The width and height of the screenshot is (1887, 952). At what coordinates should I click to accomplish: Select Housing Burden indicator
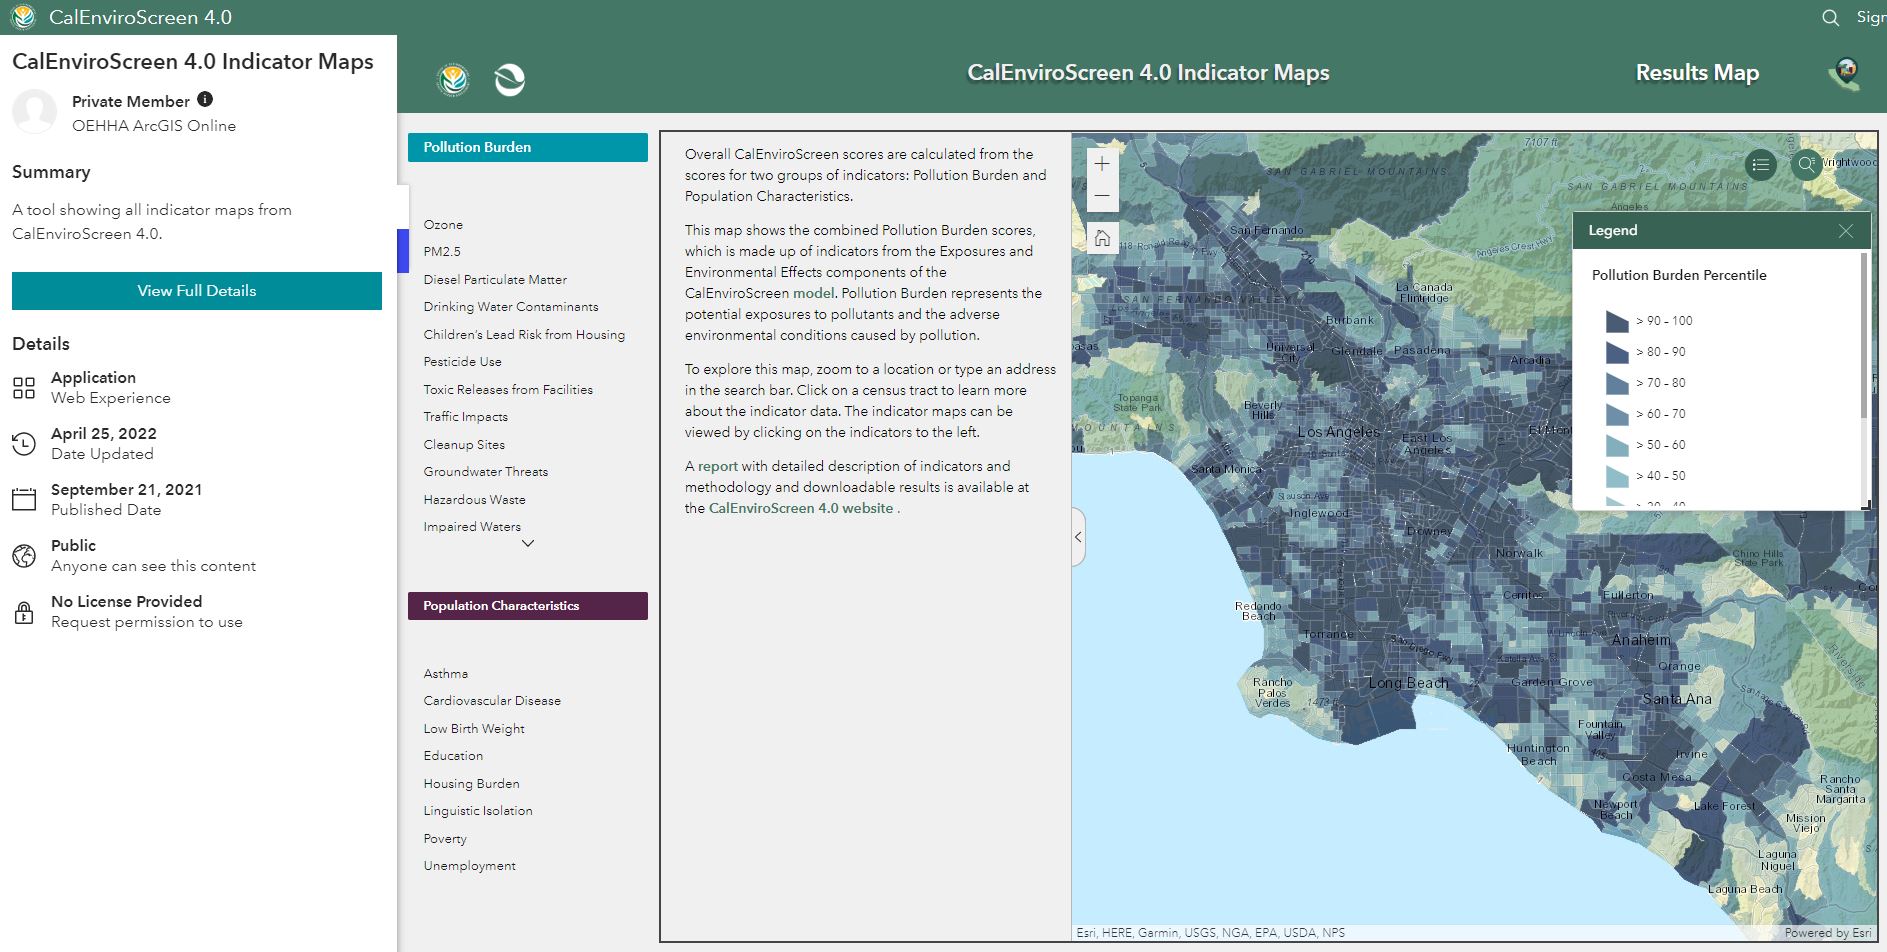(x=471, y=784)
